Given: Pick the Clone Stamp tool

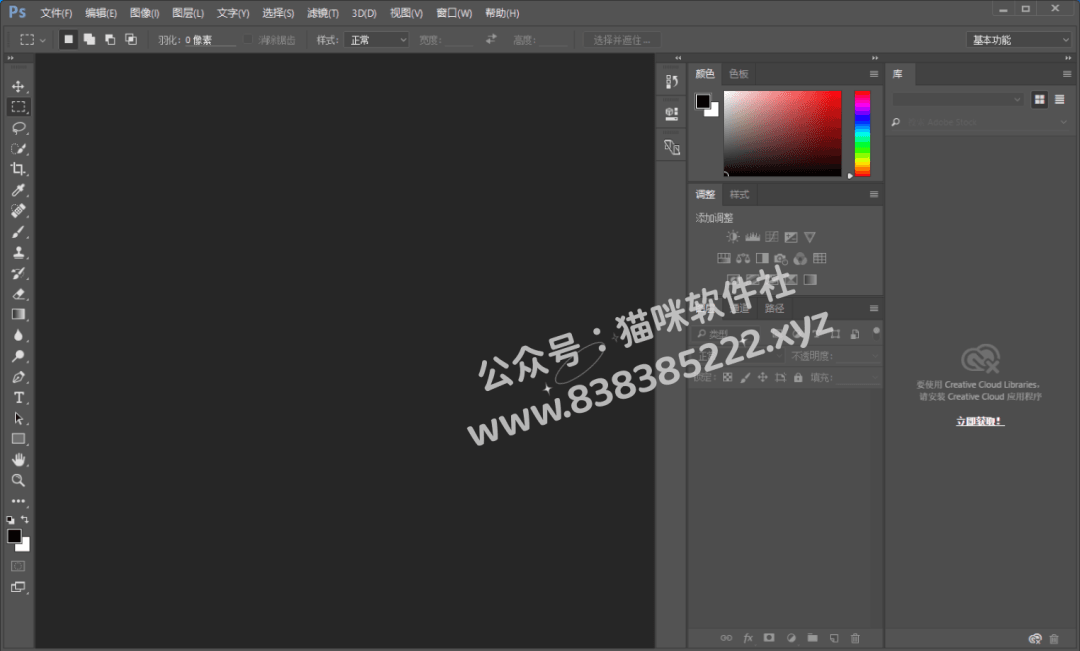Looking at the screenshot, I should pos(18,253).
